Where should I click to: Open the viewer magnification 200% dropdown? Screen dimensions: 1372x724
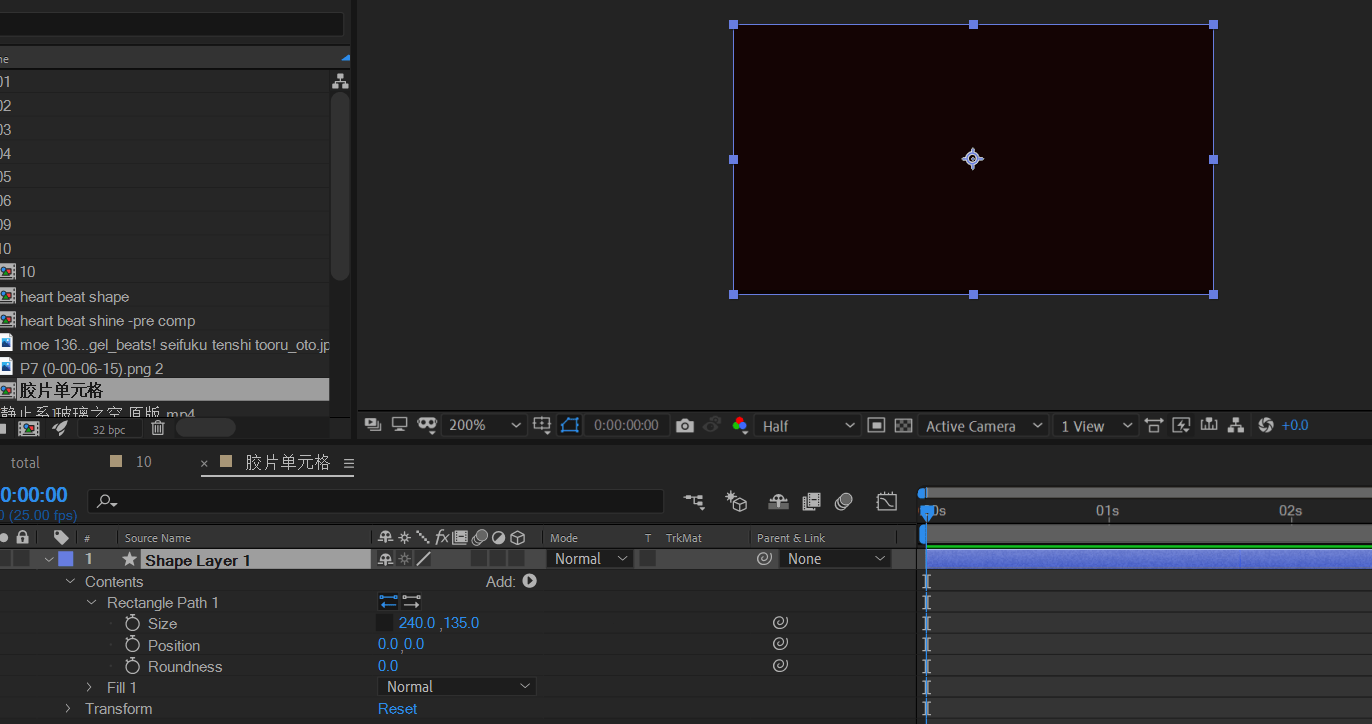click(484, 425)
